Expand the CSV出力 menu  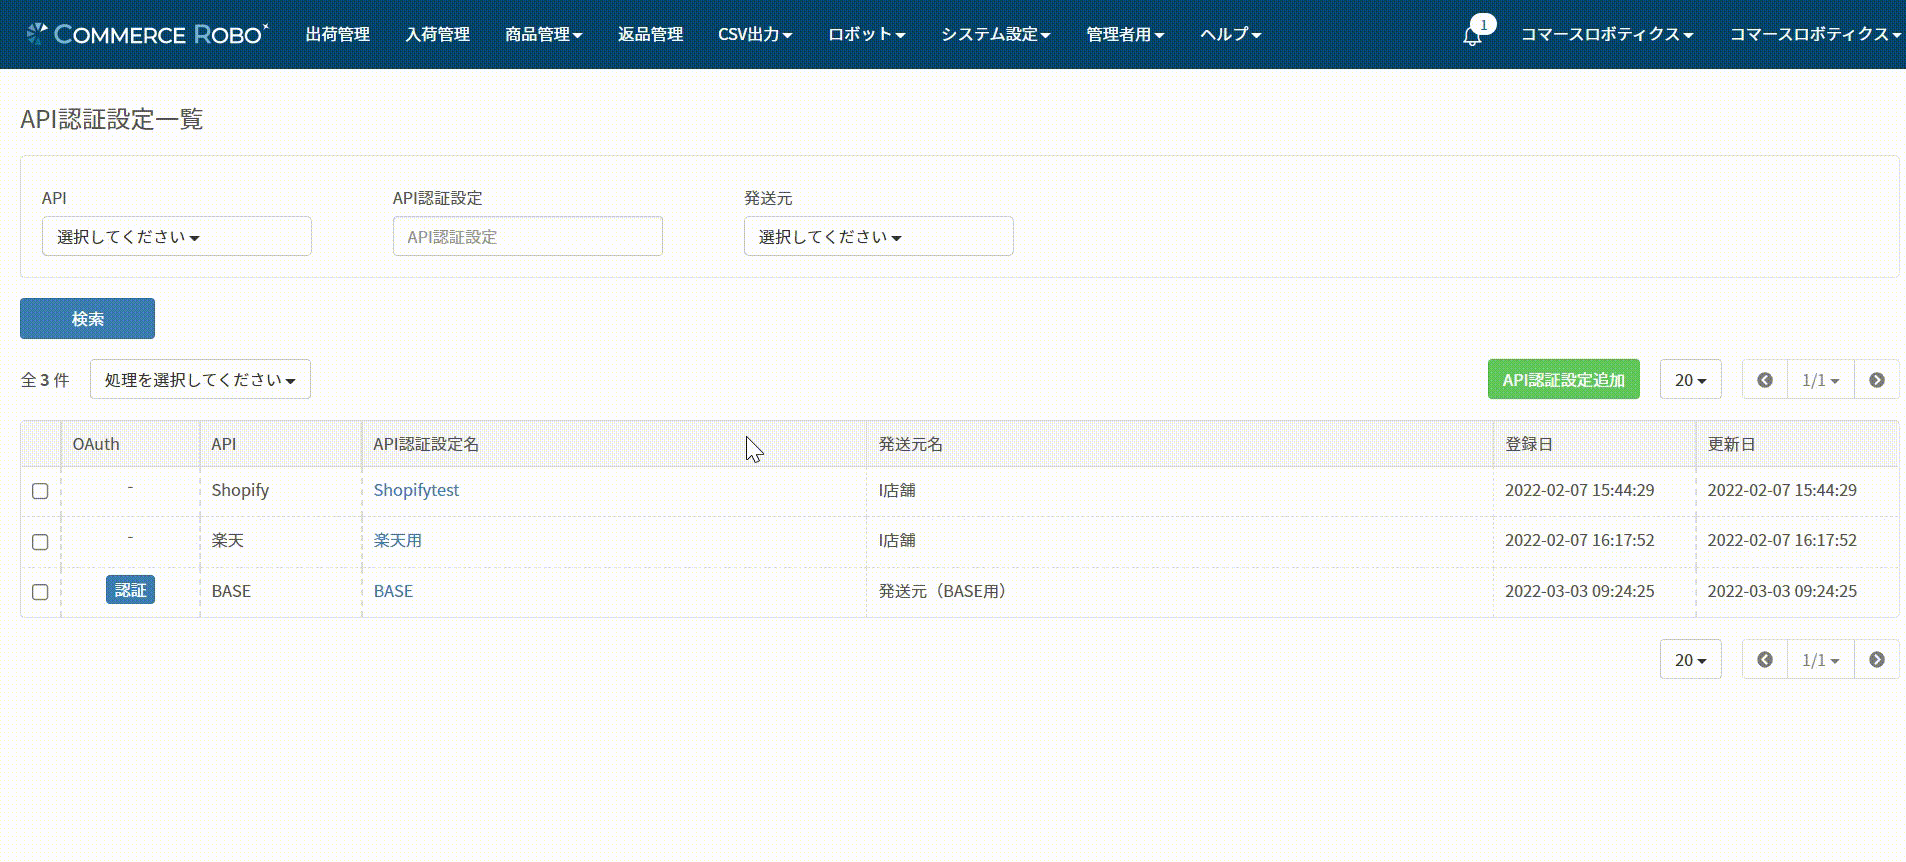click(755, 34)
